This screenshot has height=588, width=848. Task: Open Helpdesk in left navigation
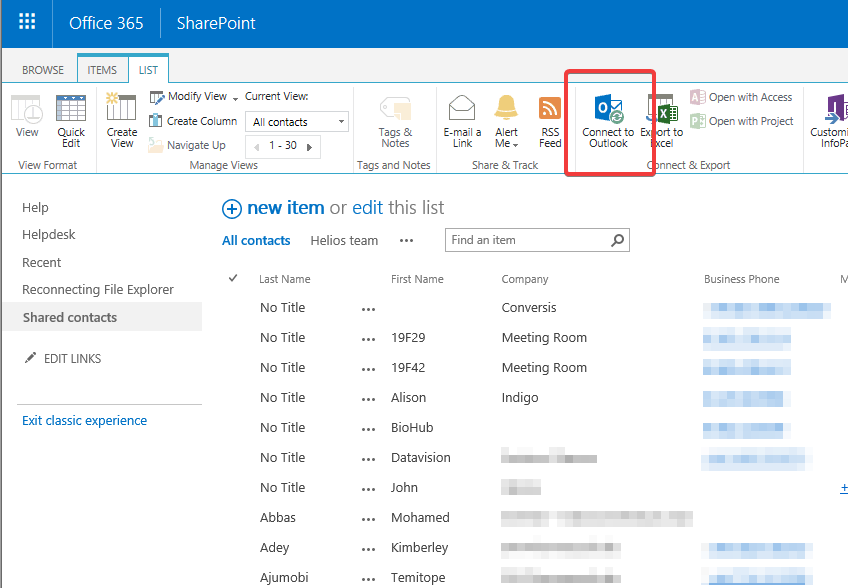coord(49,235)
